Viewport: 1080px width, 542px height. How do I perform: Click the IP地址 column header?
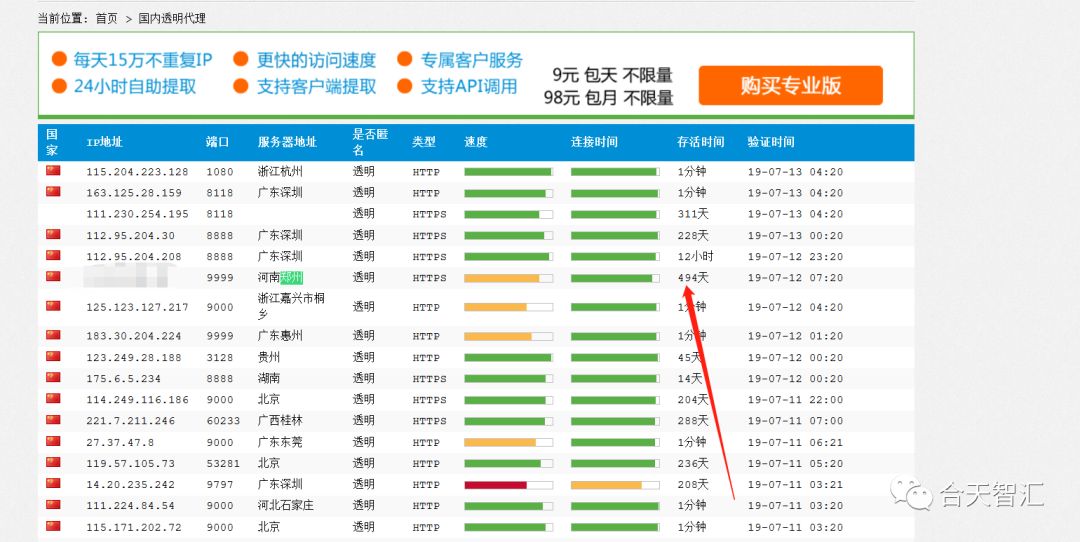[x=105, y=142]
